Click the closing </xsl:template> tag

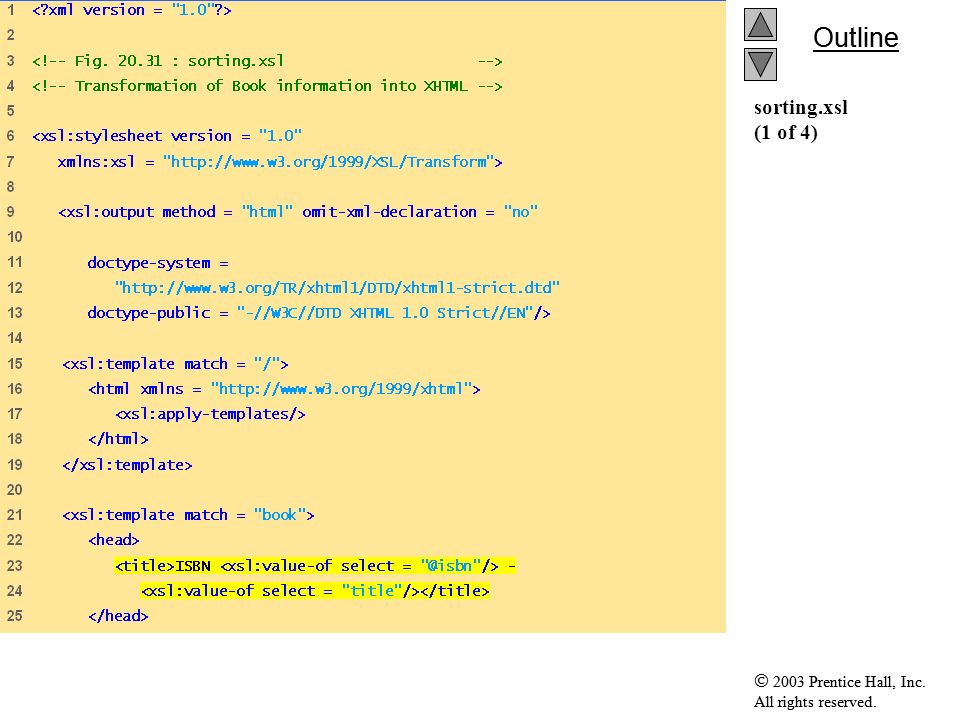tap(127, 465)
